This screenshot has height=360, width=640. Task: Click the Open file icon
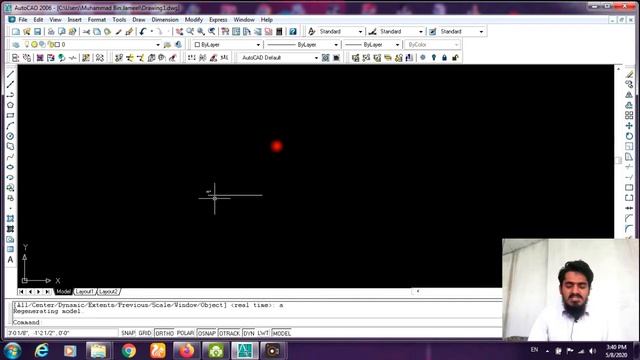tap(27, 31)
